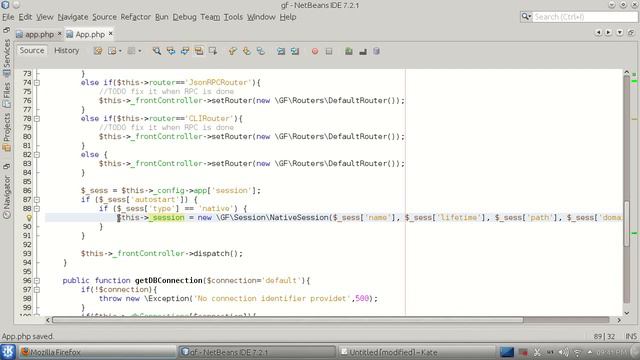Close the app.php tab
The width and height of the screenshot is (640, 360).
click(x=60, y=33)
